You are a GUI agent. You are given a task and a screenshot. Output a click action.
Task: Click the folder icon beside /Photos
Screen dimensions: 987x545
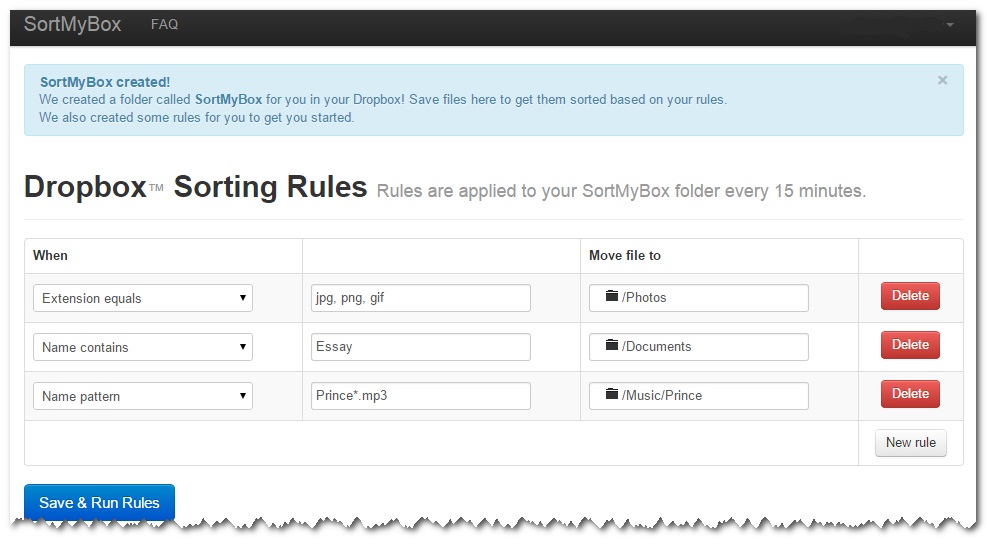tap(611, 296)
